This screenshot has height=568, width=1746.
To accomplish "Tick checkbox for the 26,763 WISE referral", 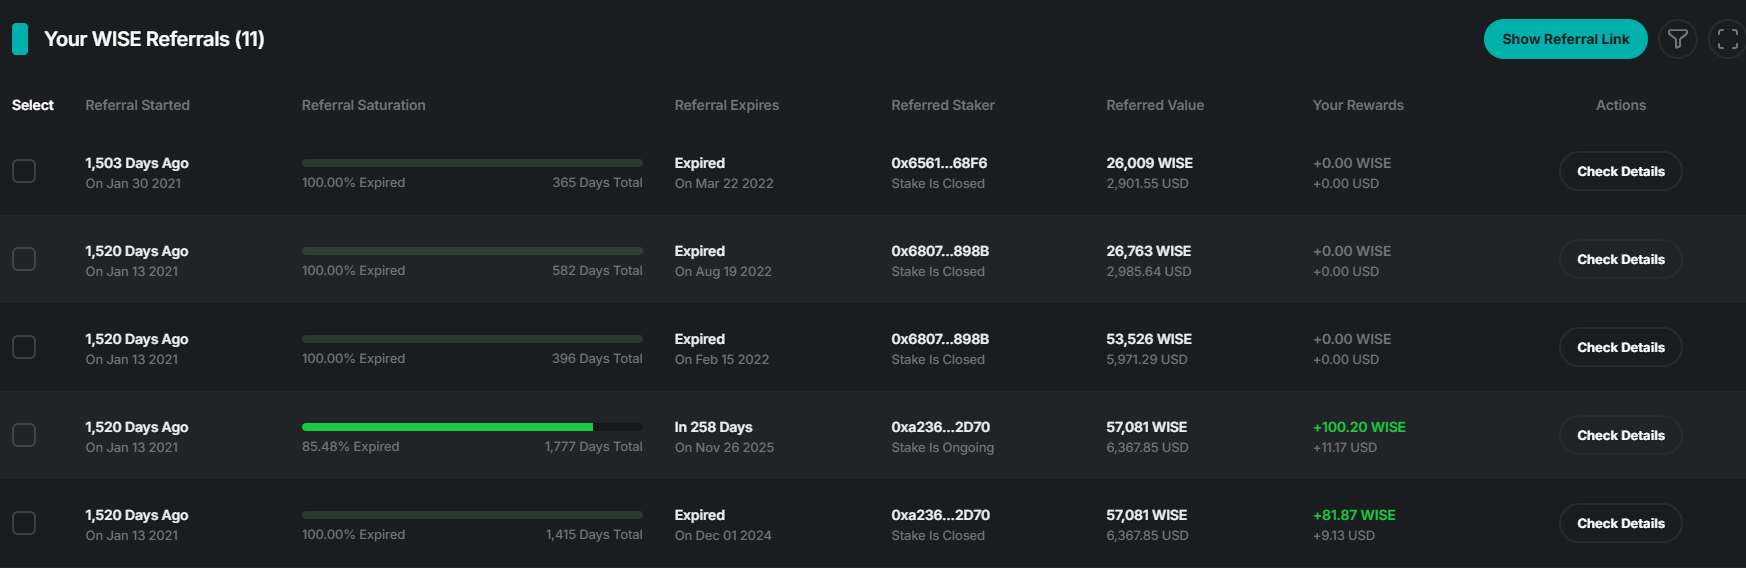I will [x=24, y=259].
